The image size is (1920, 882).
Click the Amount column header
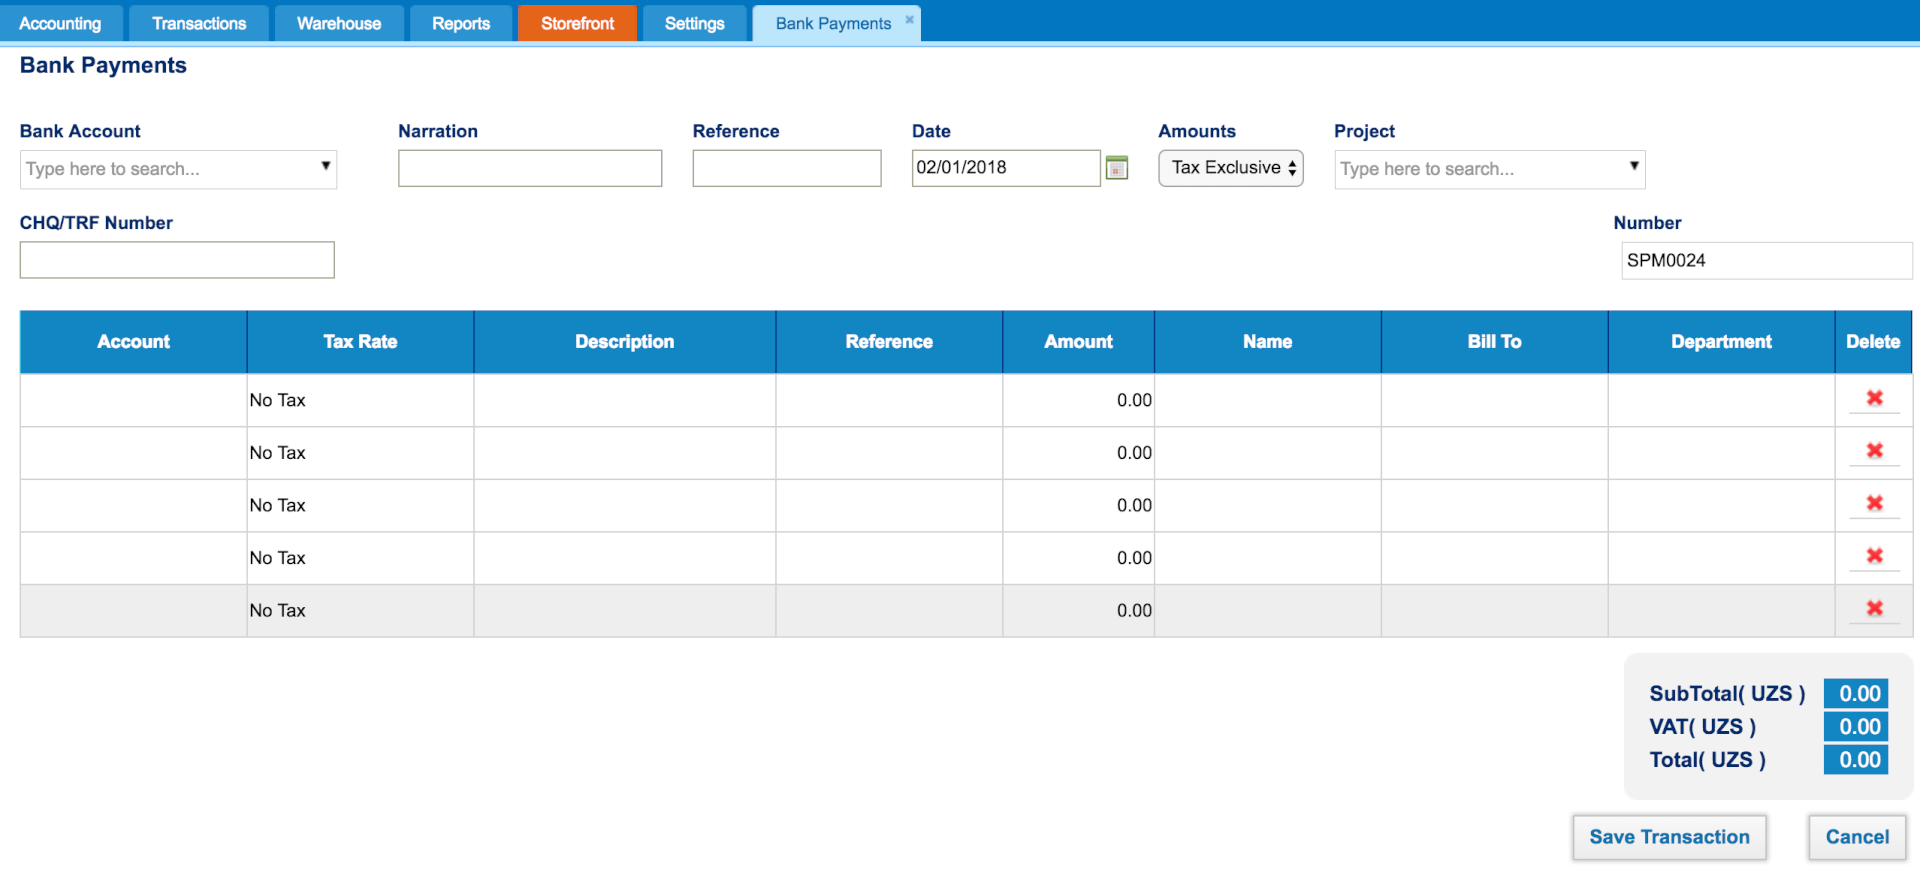[x=1078, y=342]
